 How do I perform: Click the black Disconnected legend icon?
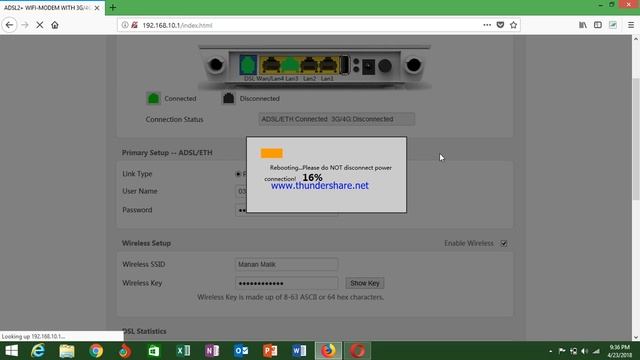pos(229,98)
